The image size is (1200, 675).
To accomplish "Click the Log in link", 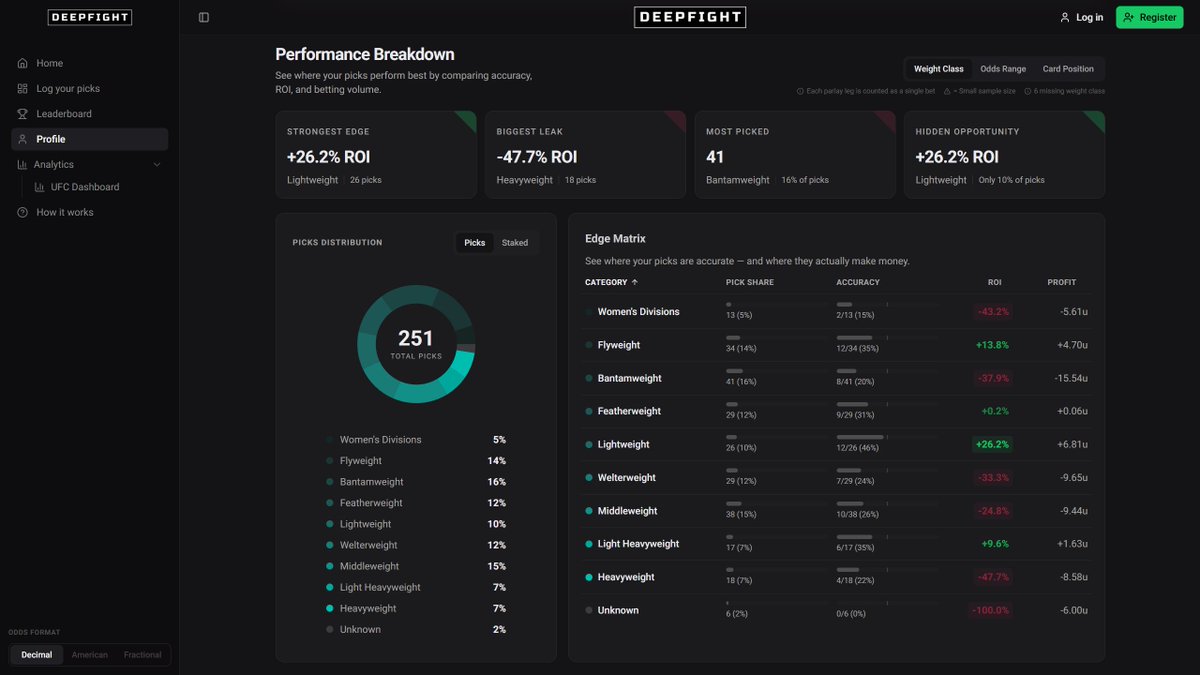I will pyautogui.click(x=1081, y=17).
